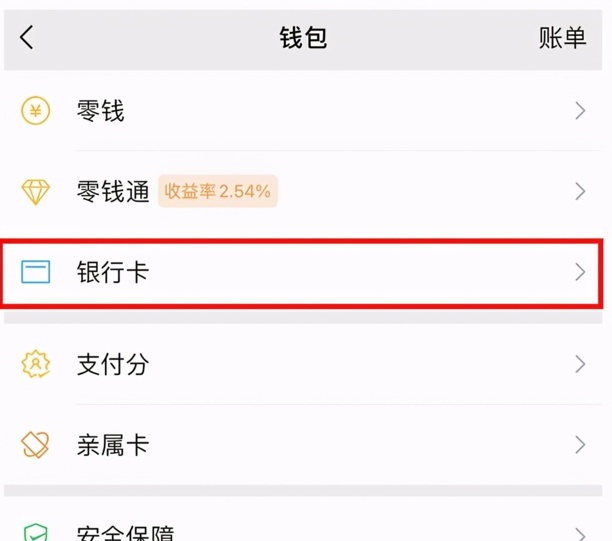Open the 账单 bills page
The height and width of the screenshot is (541, 612).
562,38
